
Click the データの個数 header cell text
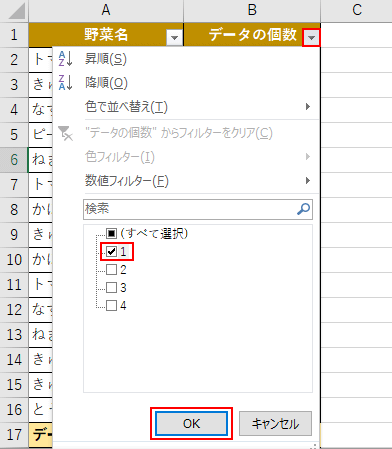pos(253,34)
